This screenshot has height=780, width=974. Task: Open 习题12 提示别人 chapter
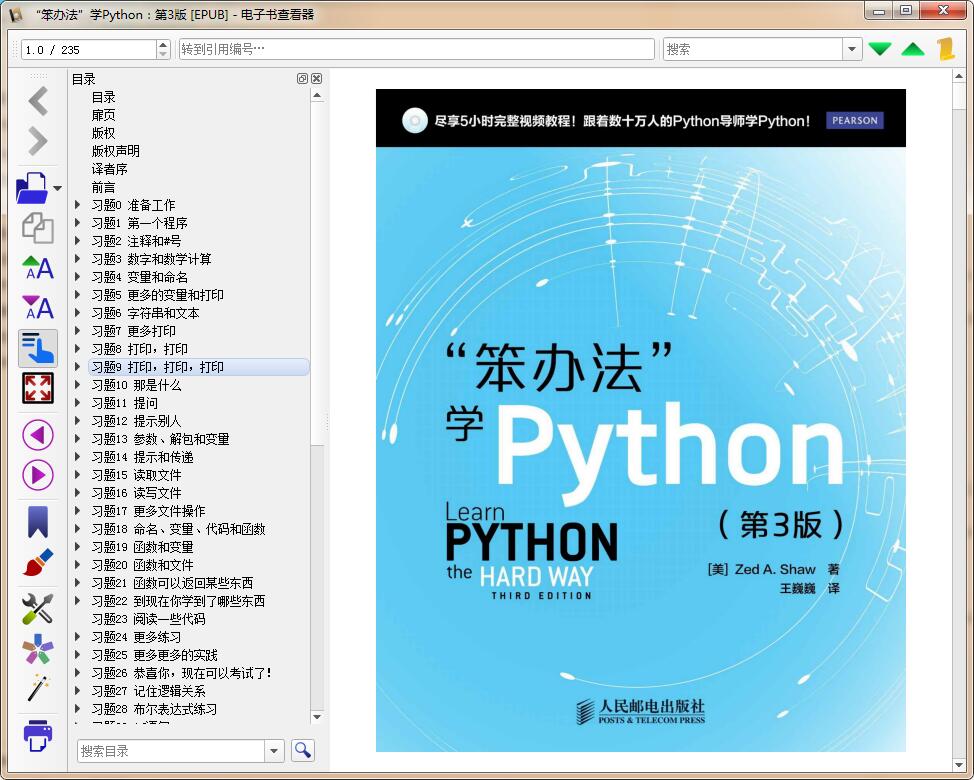click(136, 420)
